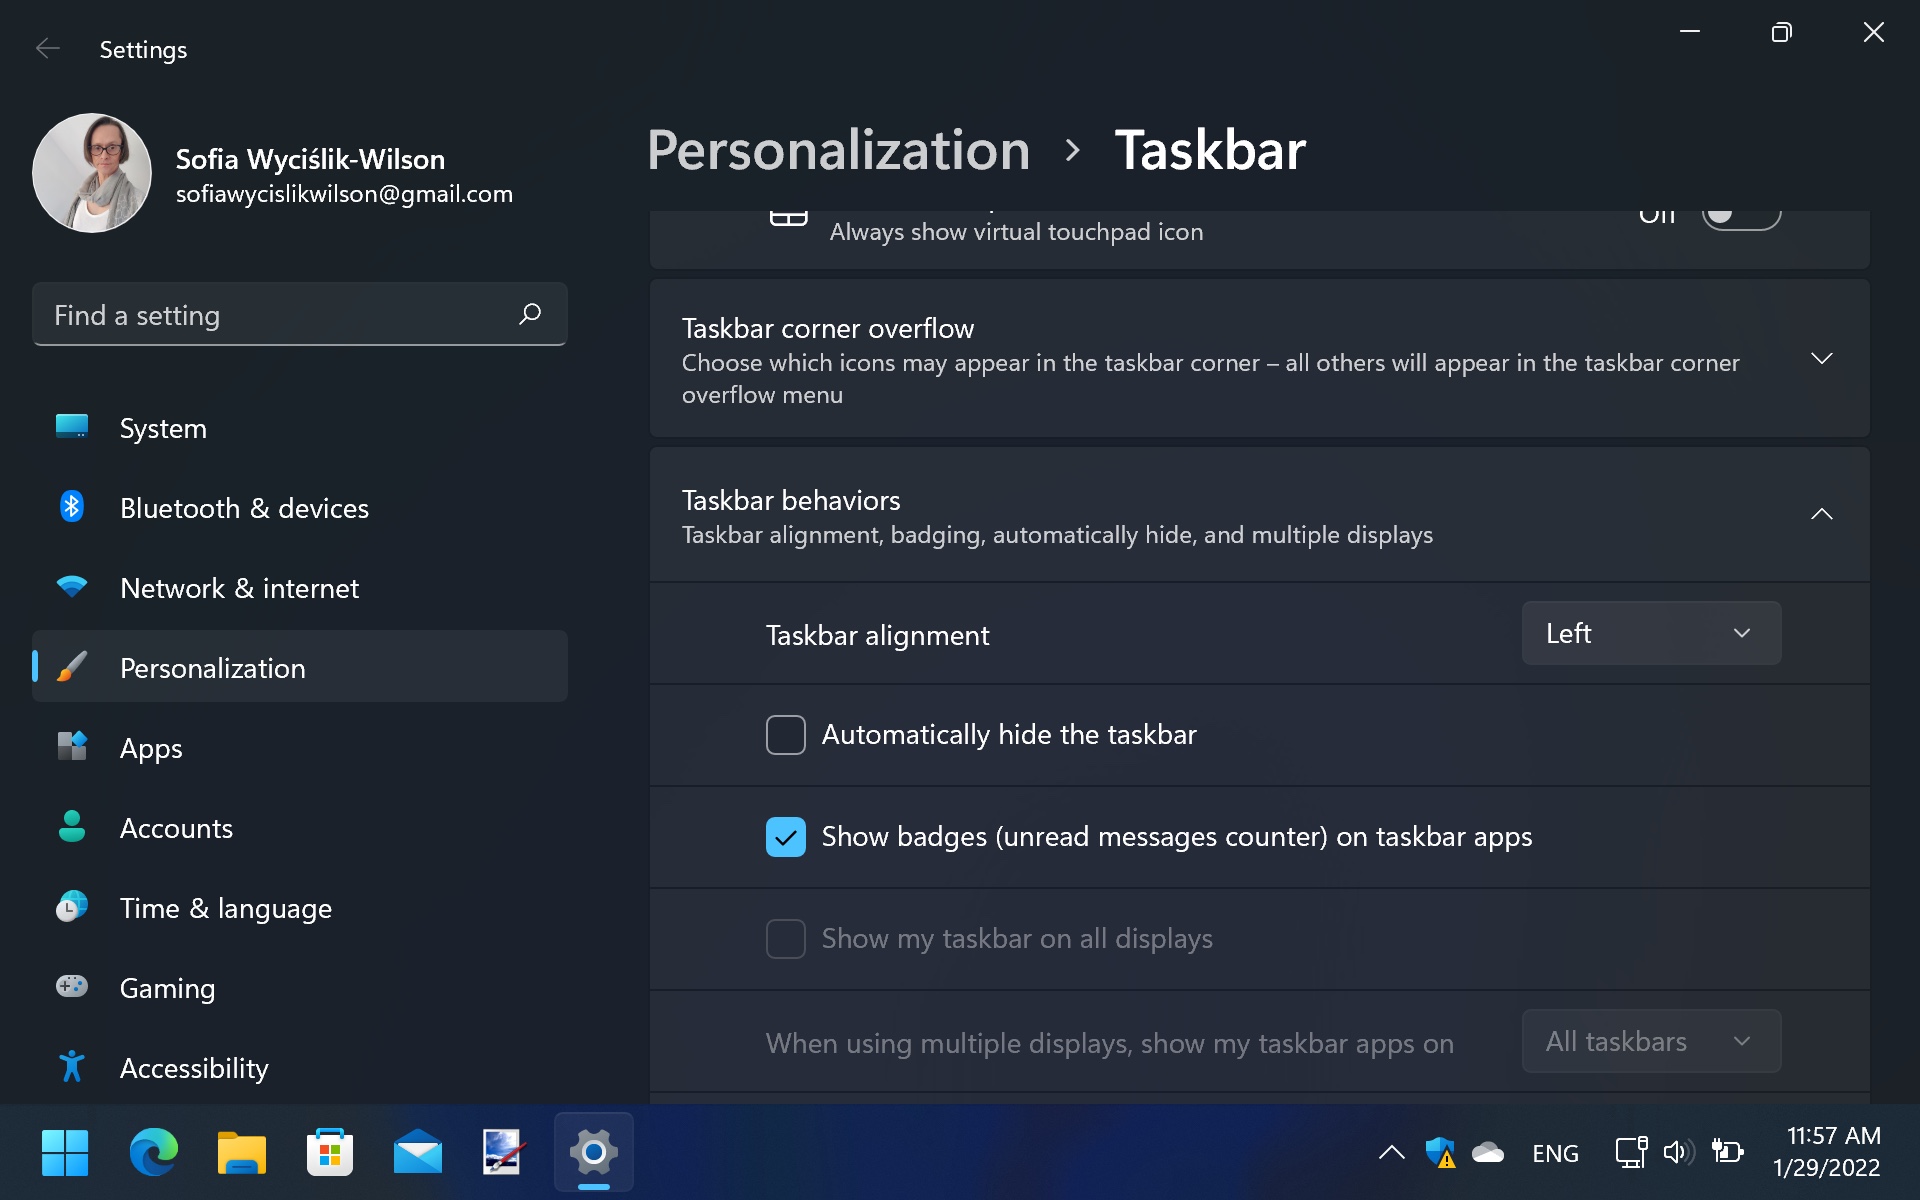Click the battery status icon

[1726, 1153]
